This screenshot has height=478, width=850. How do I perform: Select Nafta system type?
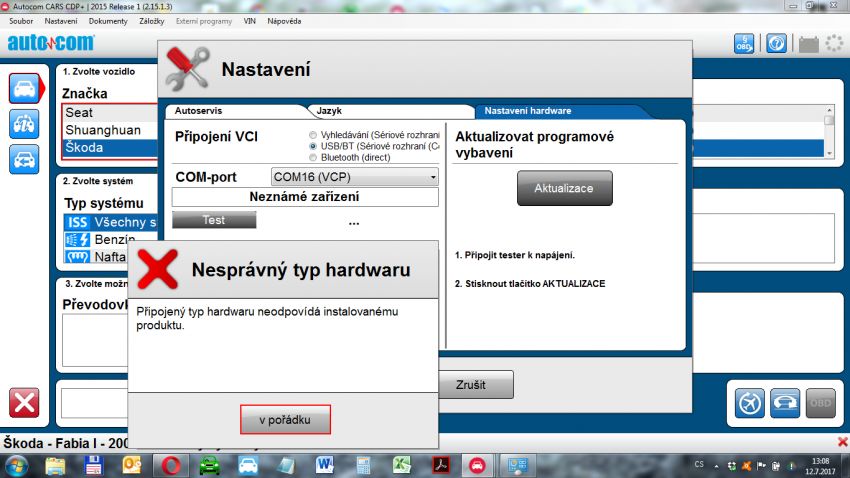click(x=96, y=256)
